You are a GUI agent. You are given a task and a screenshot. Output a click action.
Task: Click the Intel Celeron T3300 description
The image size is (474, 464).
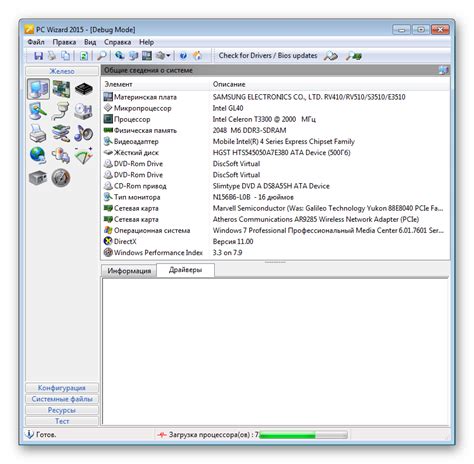[264, 119]
